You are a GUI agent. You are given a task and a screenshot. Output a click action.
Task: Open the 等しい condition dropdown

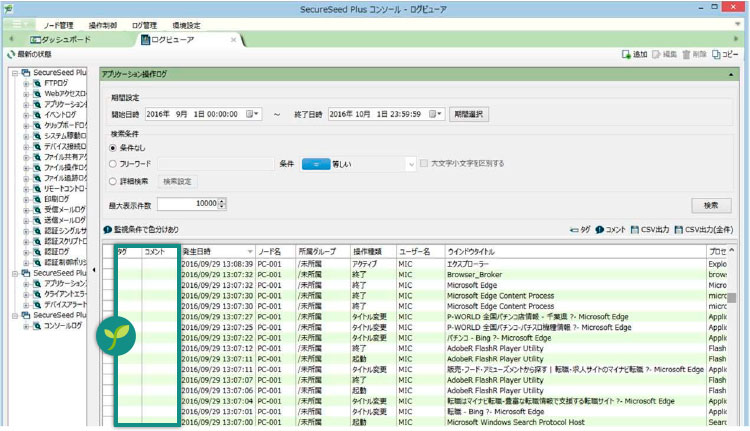(411, 165)
